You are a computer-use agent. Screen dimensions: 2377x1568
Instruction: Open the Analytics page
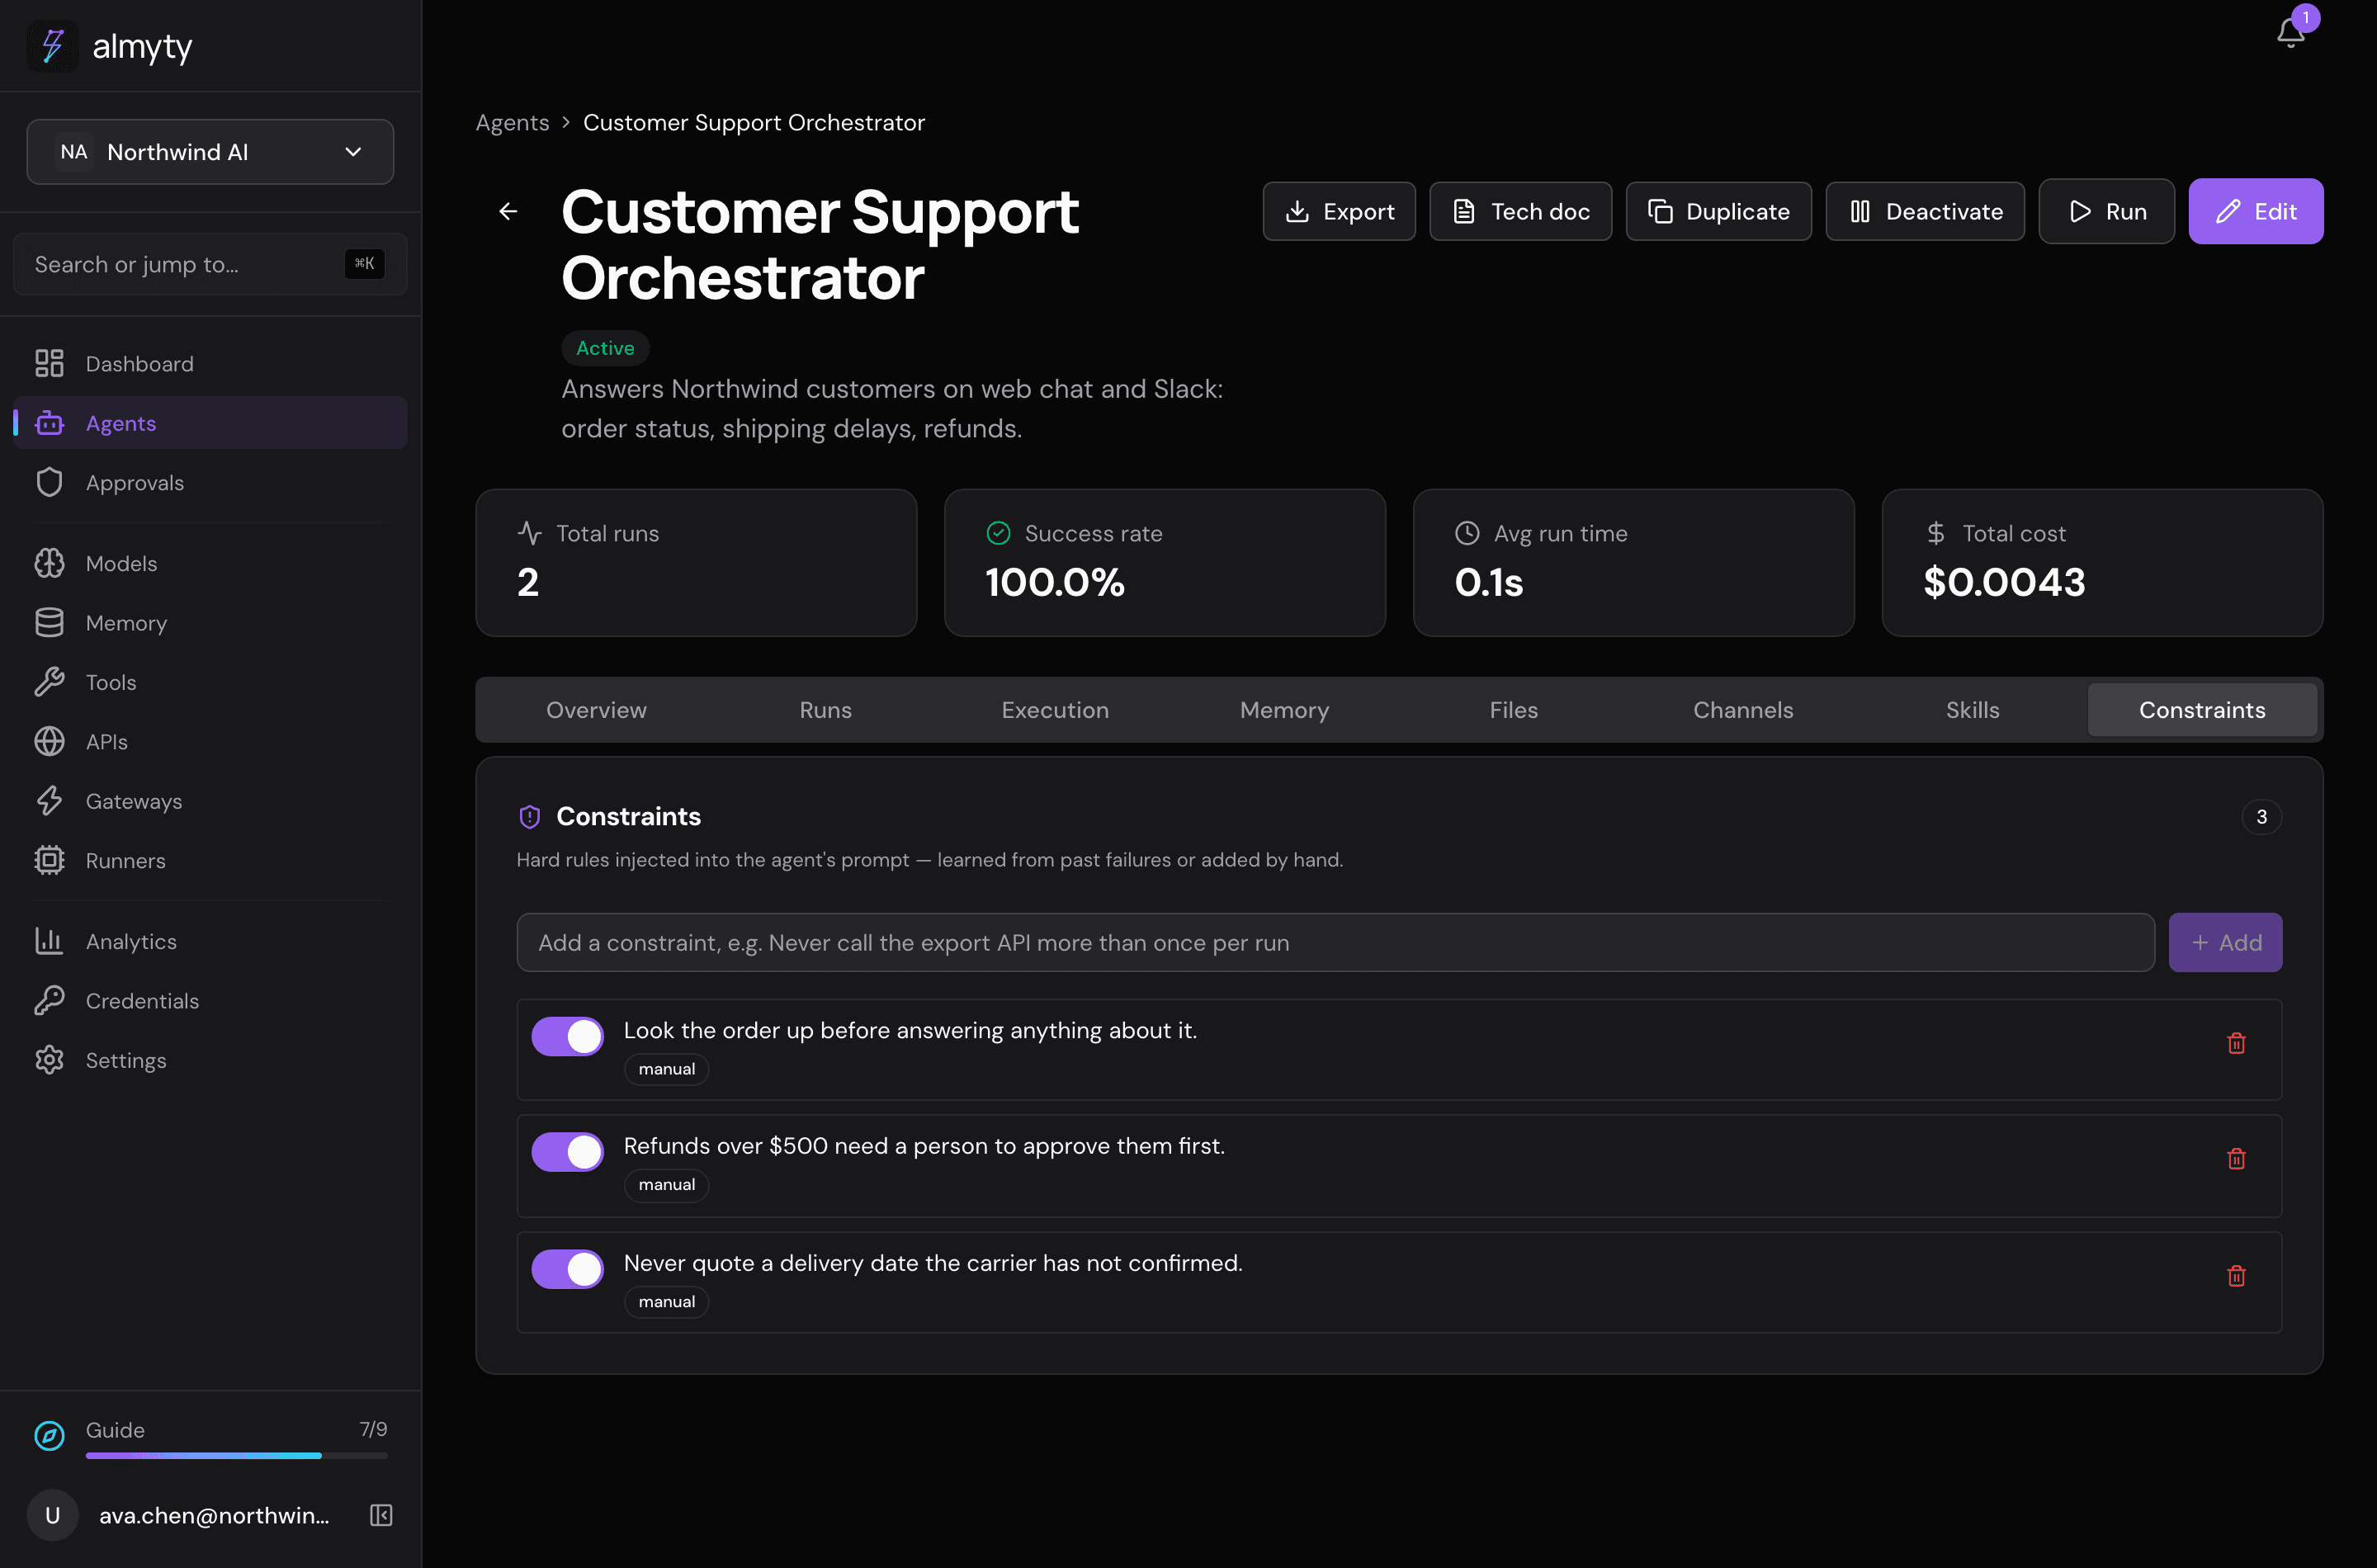tap(210, 941)
